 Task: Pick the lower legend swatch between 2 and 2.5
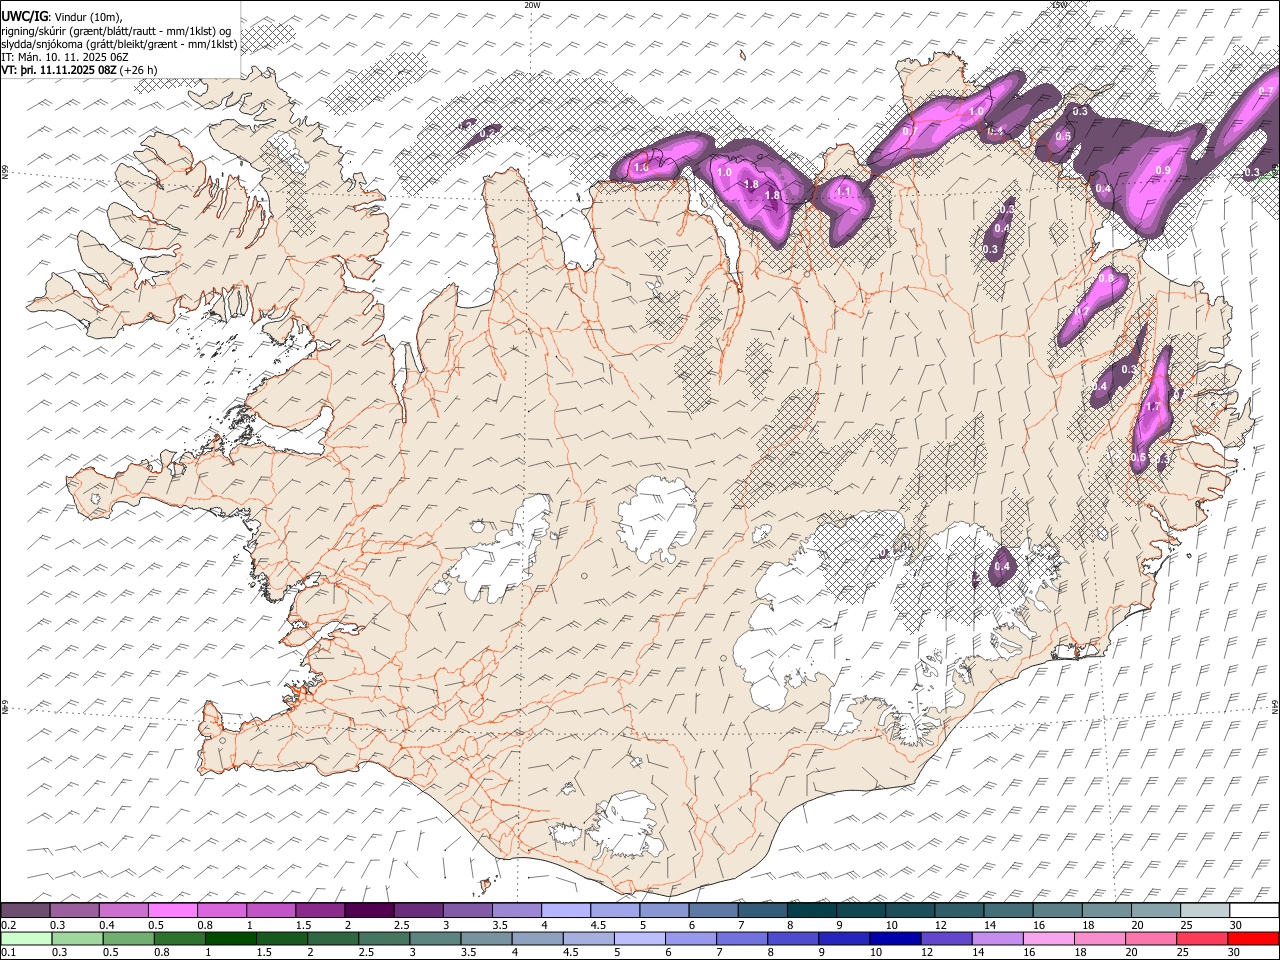click(333, 938)
